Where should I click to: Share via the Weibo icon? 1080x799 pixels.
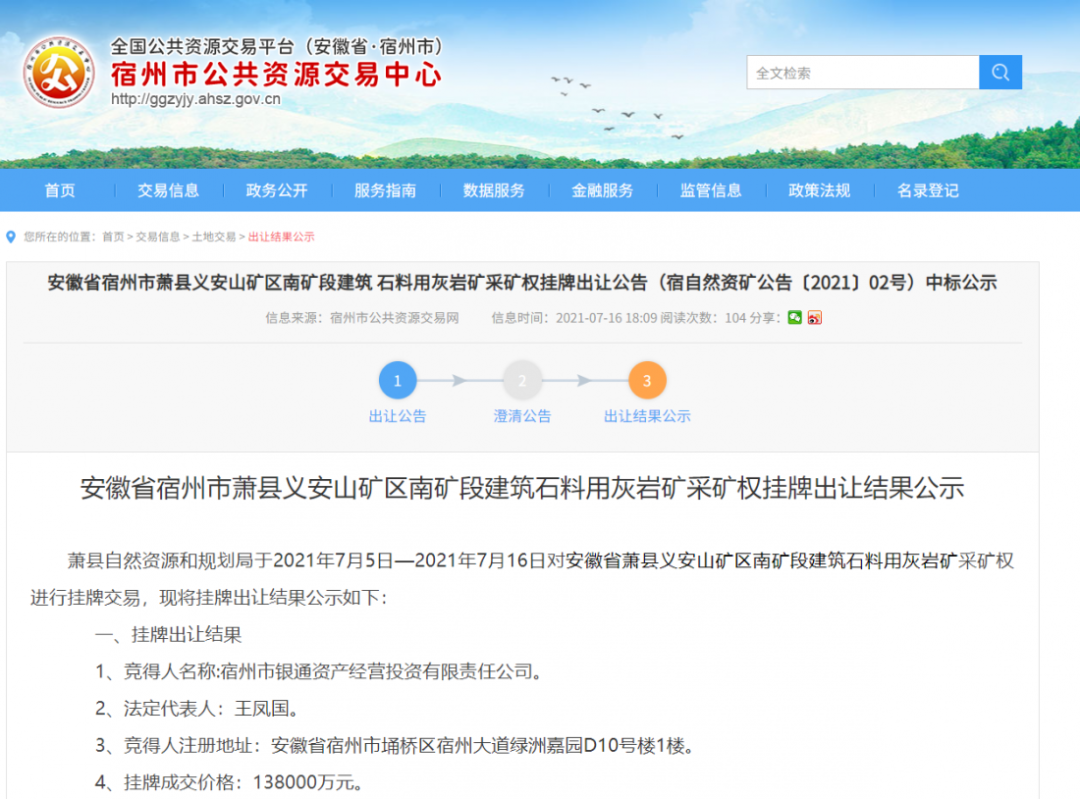point(815,318)
